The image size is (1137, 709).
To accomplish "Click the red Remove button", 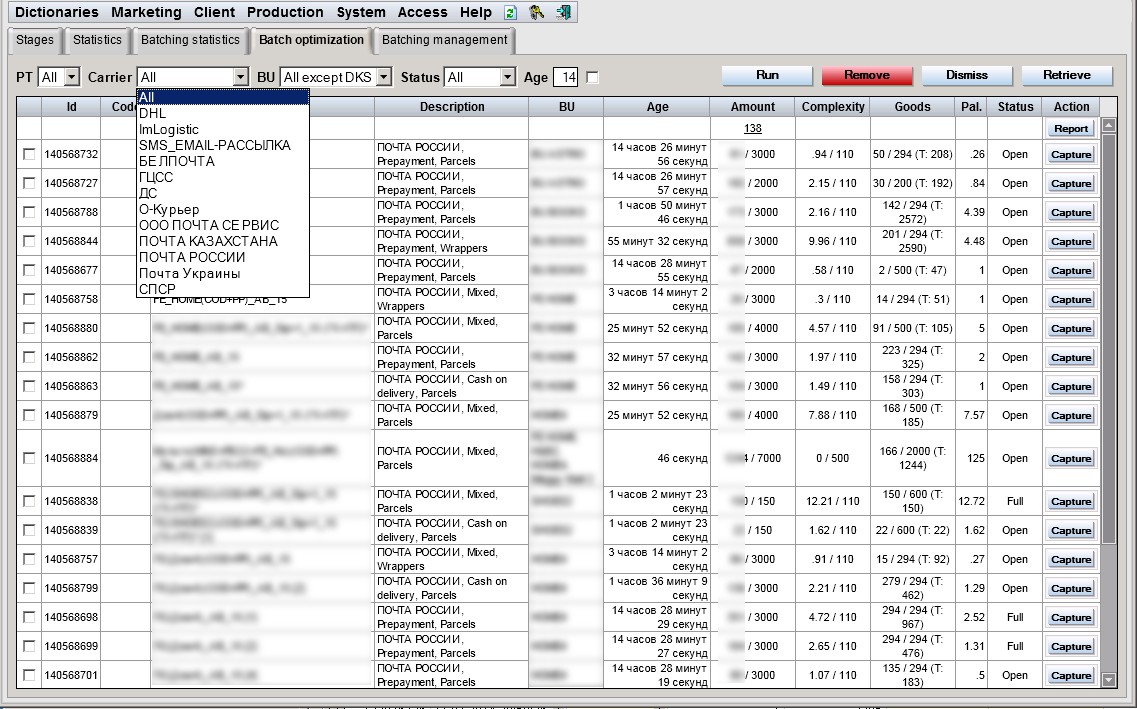I will point(867,75).
